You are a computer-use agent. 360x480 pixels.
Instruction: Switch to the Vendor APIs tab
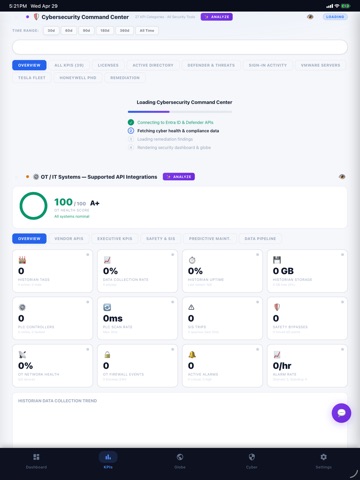tap(69, 239)
